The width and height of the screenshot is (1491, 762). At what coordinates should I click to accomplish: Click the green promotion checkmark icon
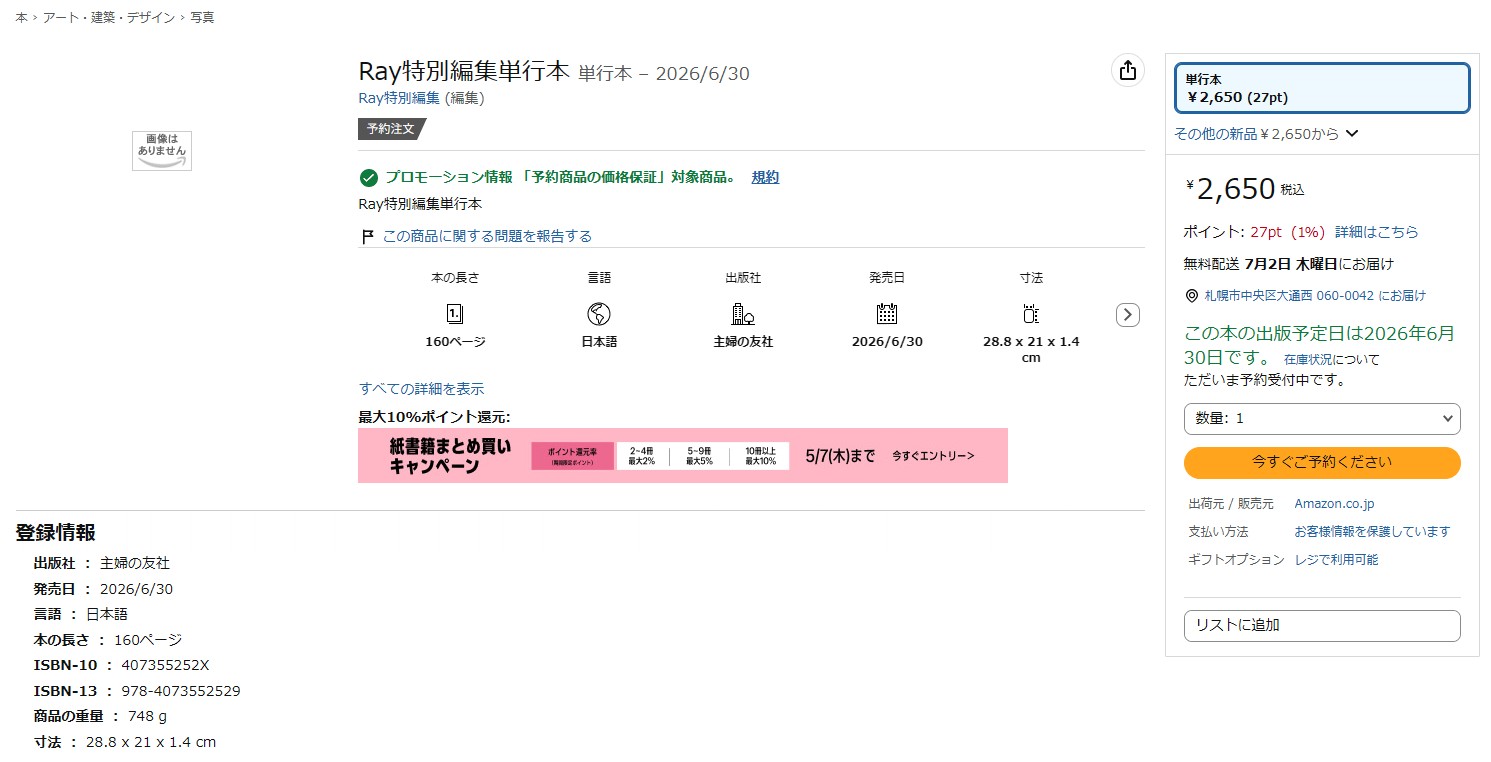(x=368, y=178)
